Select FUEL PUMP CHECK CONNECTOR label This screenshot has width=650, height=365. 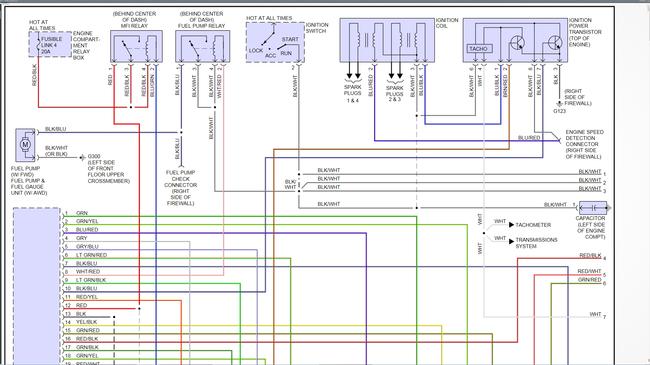click(x=180, y=188)
